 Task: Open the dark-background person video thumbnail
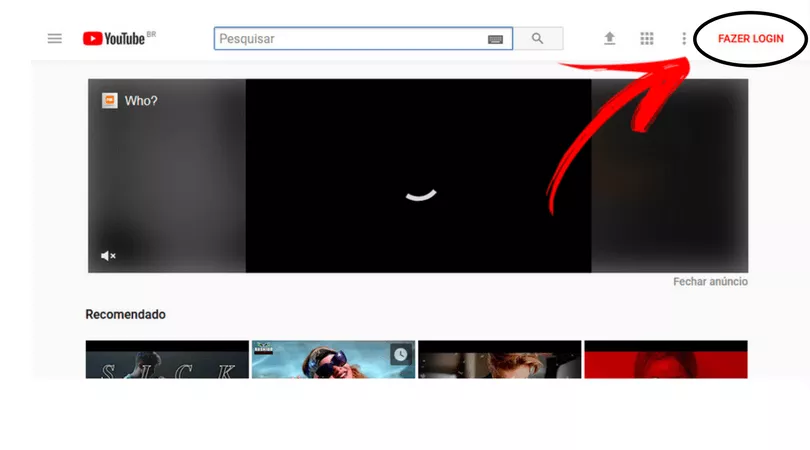500,360
